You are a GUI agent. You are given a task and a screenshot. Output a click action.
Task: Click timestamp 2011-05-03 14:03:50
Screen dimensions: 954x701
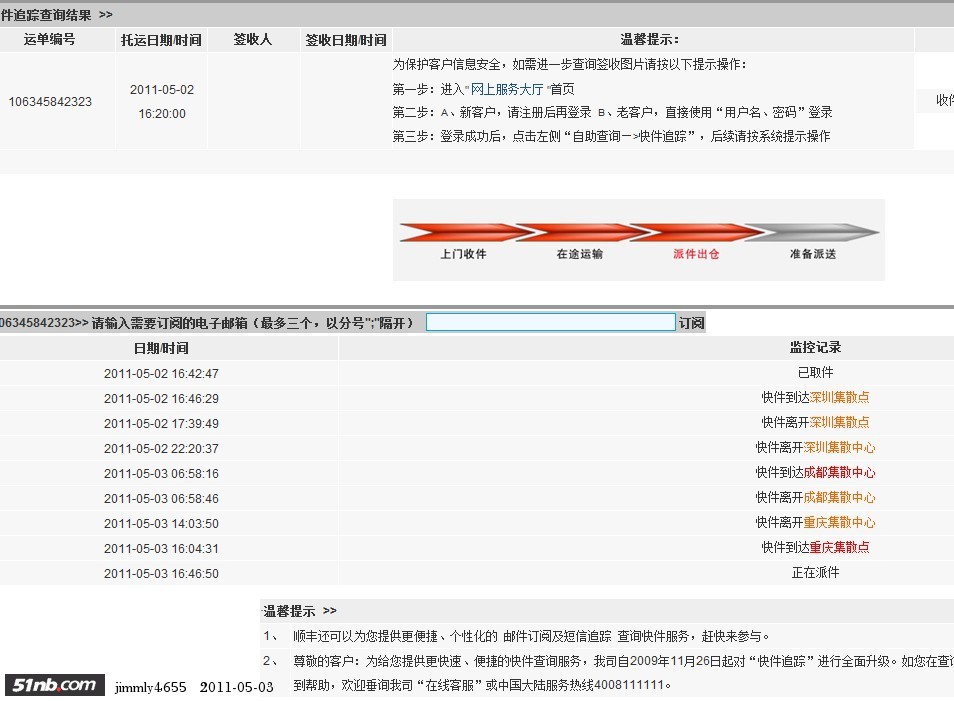(161, 523)
